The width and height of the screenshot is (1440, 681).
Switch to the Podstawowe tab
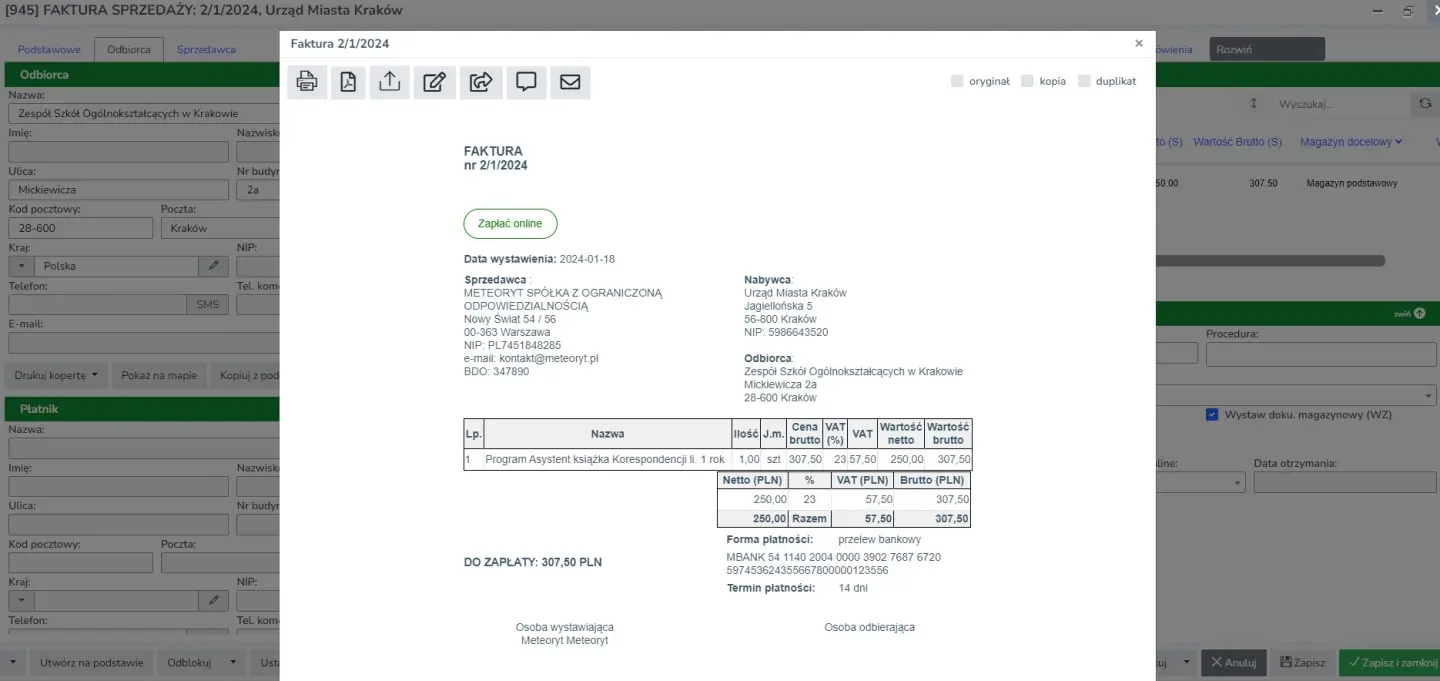tap(49, 49)
